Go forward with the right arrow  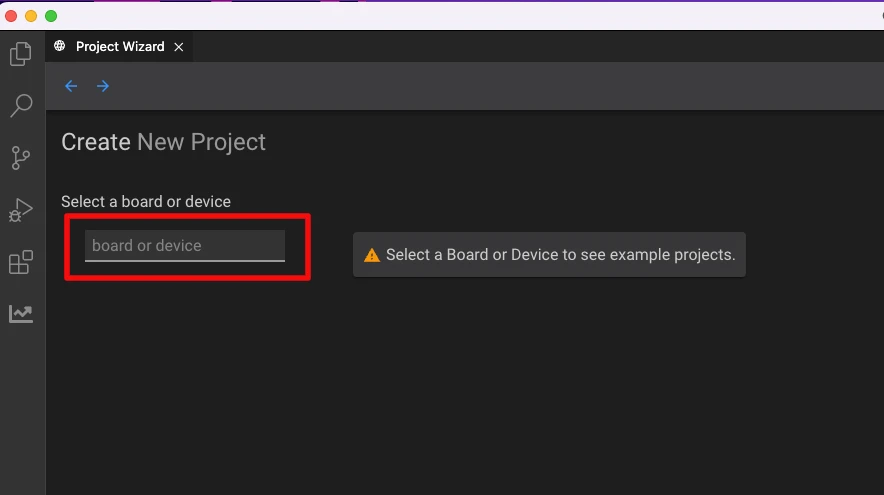(103, 86)
